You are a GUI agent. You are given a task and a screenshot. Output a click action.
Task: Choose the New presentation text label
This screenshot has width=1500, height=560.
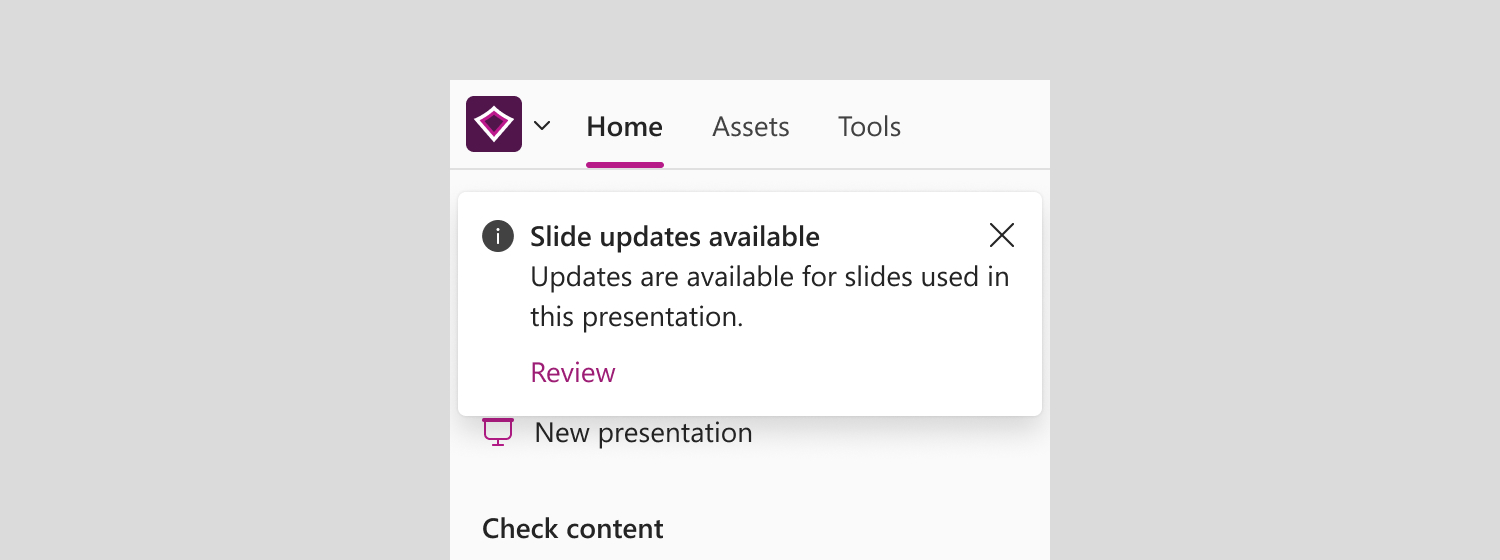point(644,433)
